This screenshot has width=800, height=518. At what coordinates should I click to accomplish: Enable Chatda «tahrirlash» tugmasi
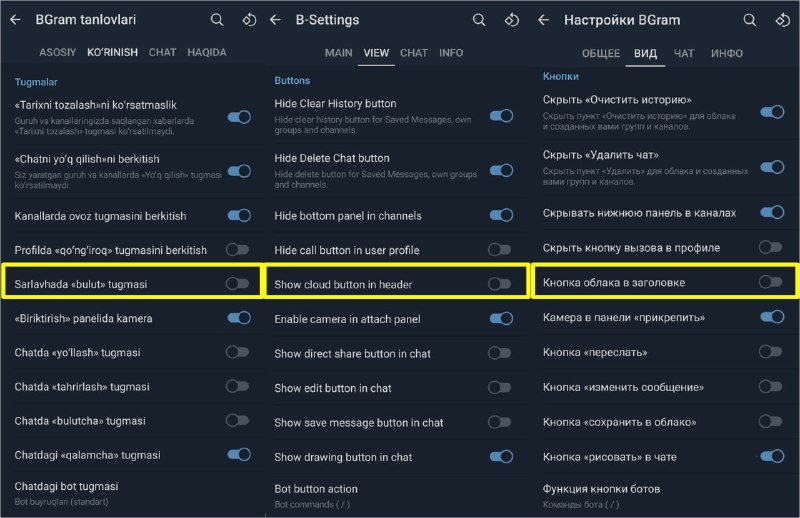pyautogui.click(x=238, y=386)
